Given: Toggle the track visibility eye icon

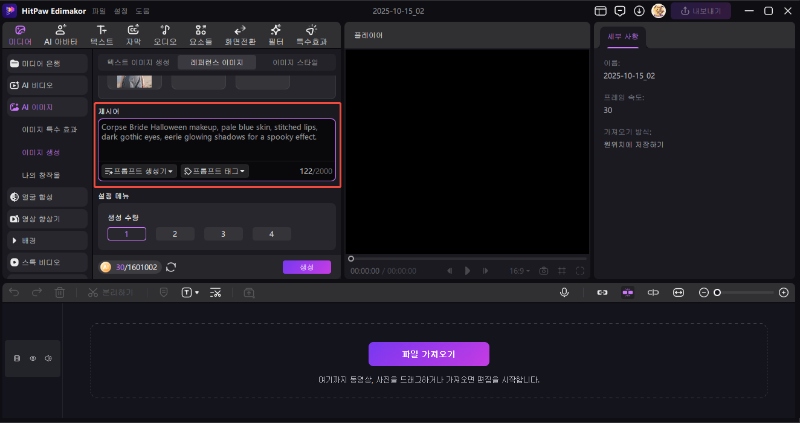Looking at the screenshot, I should coord(32,357).
